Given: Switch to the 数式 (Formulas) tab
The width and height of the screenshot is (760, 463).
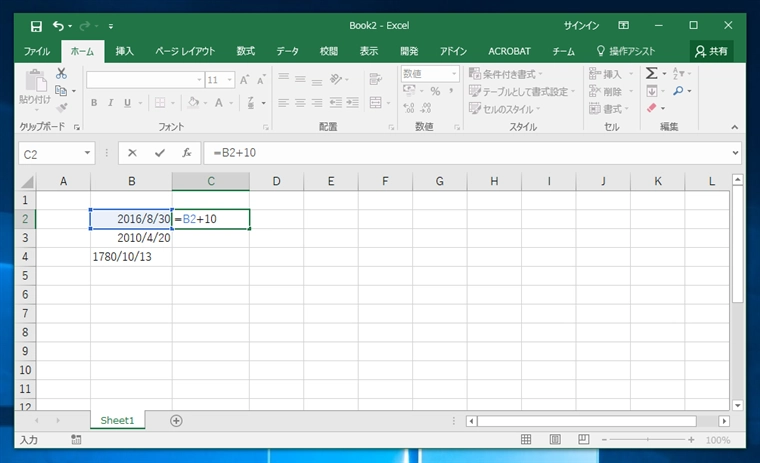Looking at the screenshot, I should click(x=246, y=51).
